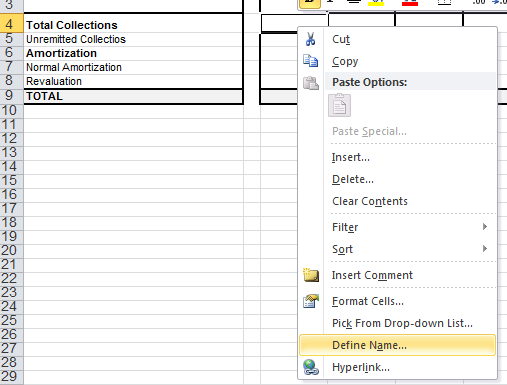Select row header 7

tap(12, 67)
